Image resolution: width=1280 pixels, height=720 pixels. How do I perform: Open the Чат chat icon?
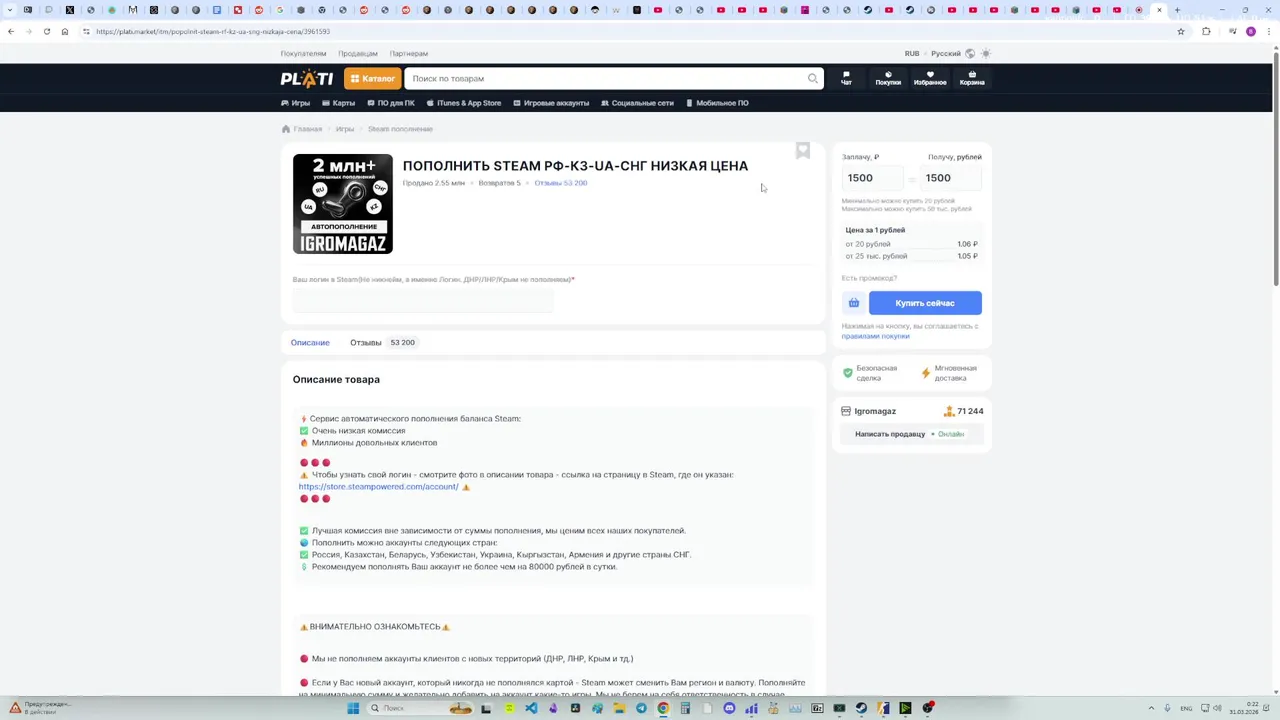pyautogui.click(x=846, y=78)
